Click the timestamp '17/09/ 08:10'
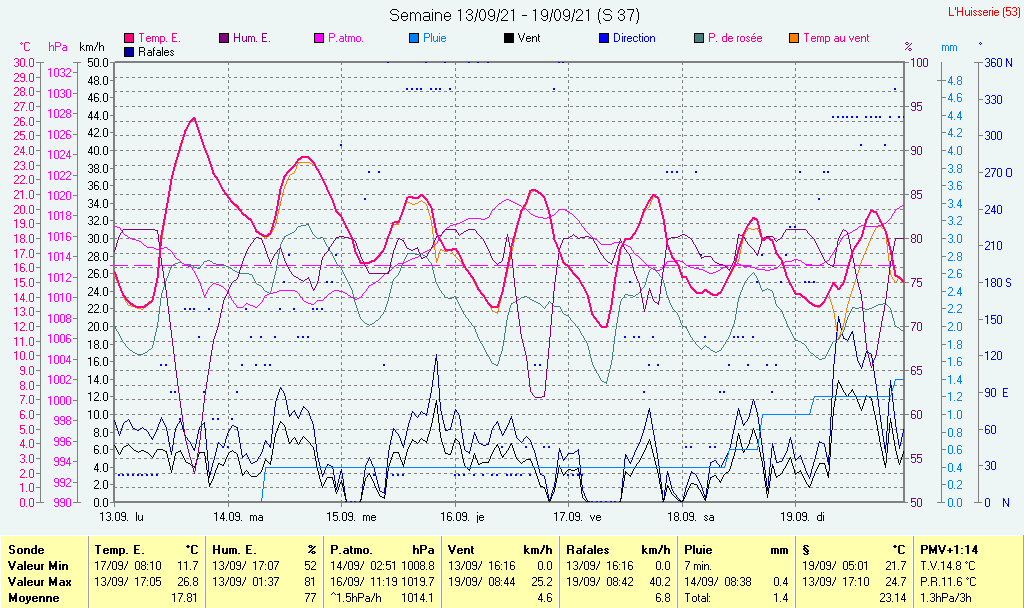The width and height of the screenshot is (1024, 608). coord(128,566)
